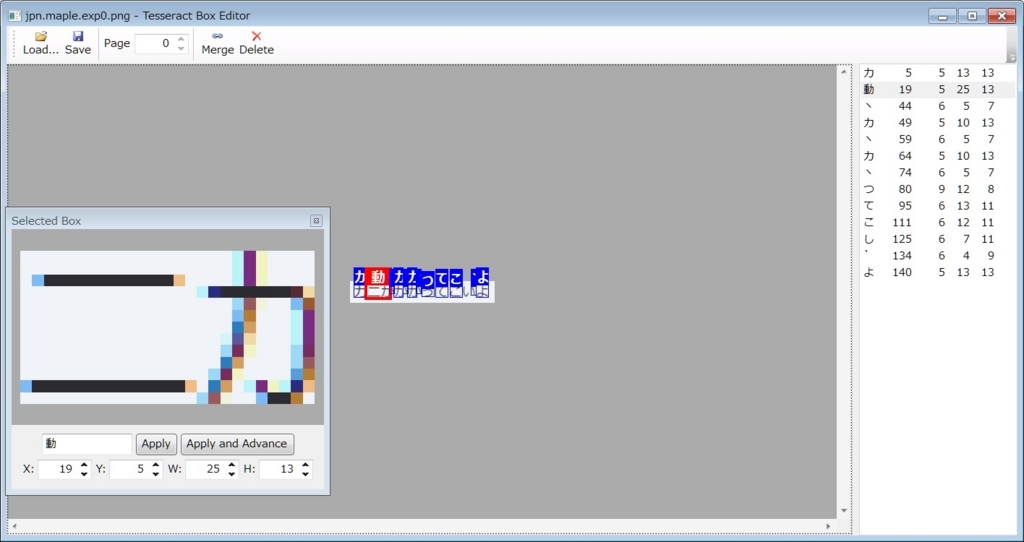Click the magnified glyph preview in Selected Box
Viewport: 1024px width, 542px height.
click(x=167, y=327)
